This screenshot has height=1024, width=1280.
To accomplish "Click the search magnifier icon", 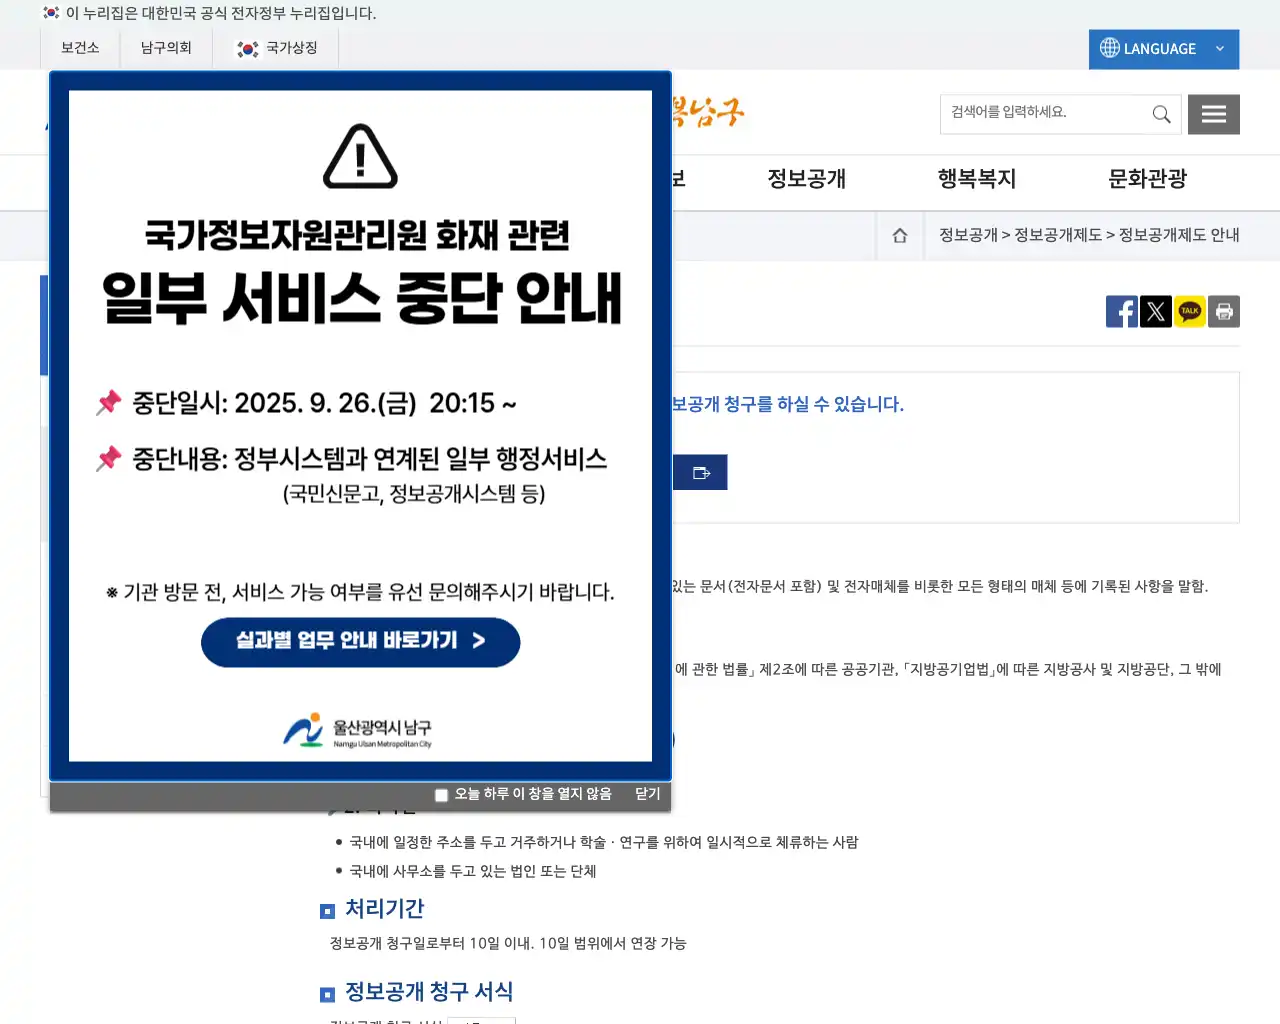I will click(1161, 114).
